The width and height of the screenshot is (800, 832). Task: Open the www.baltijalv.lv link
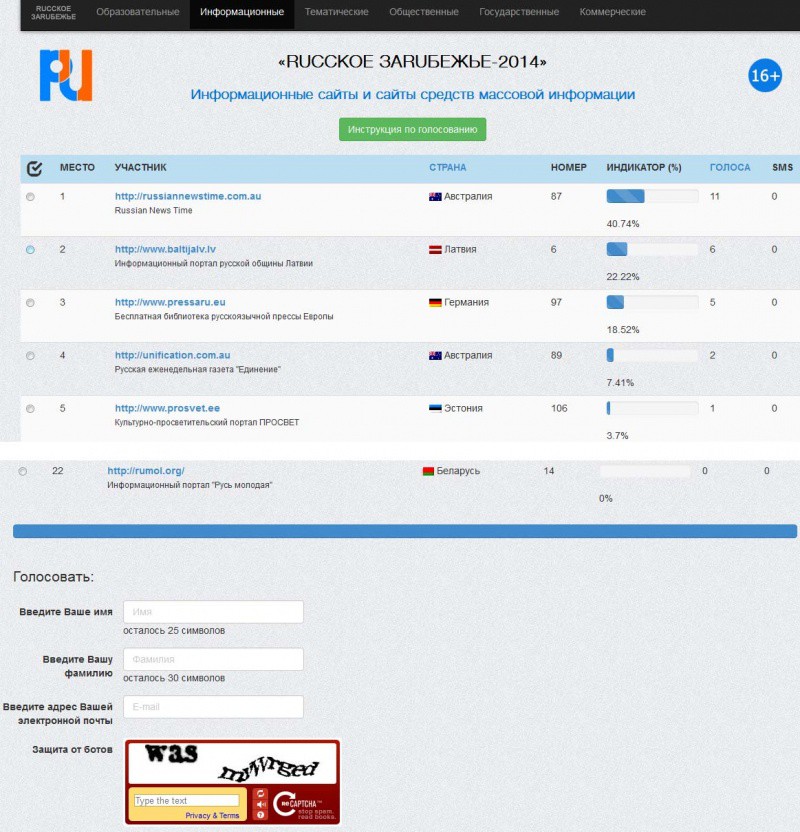pos(165,249)
